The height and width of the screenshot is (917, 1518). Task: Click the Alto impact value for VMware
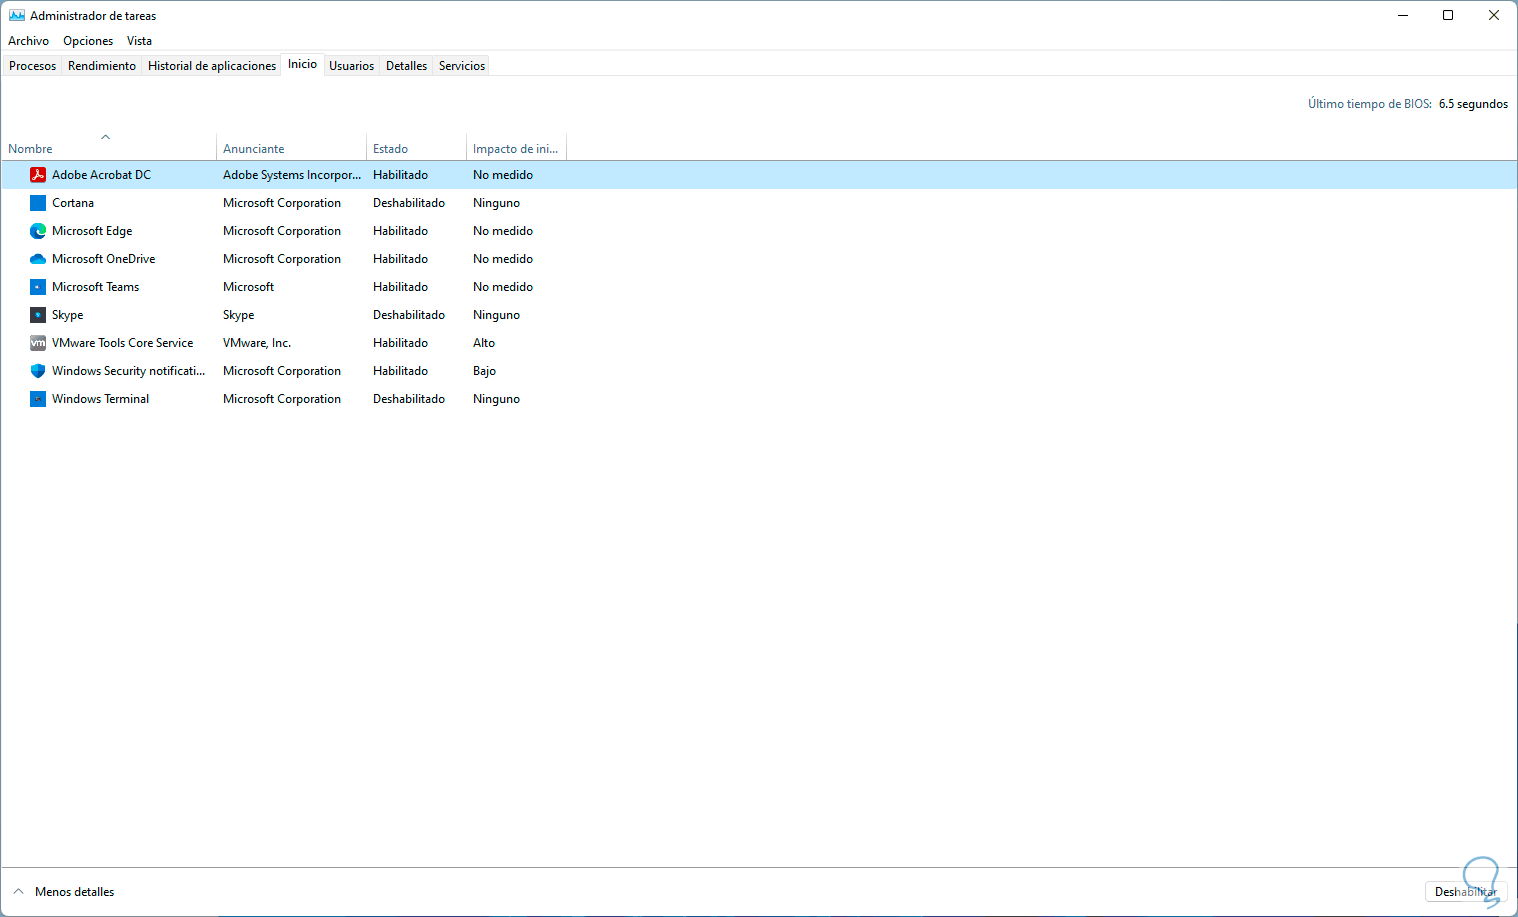tap(484, 343)
